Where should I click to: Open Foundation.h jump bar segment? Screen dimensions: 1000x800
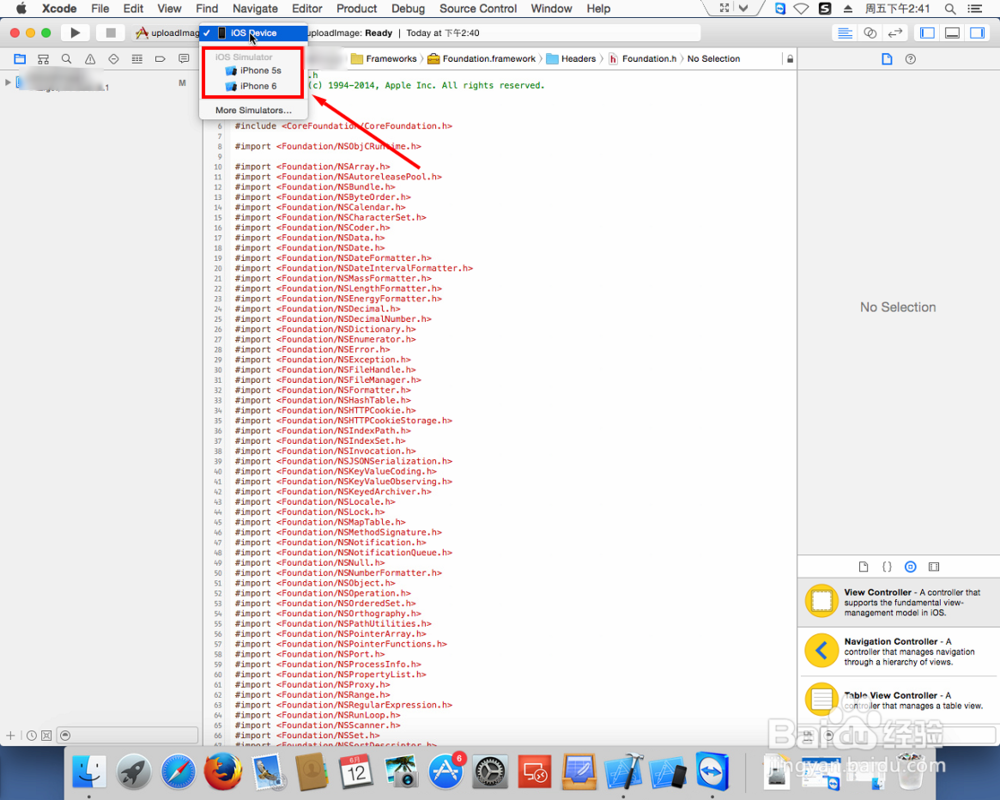point(642,59)
